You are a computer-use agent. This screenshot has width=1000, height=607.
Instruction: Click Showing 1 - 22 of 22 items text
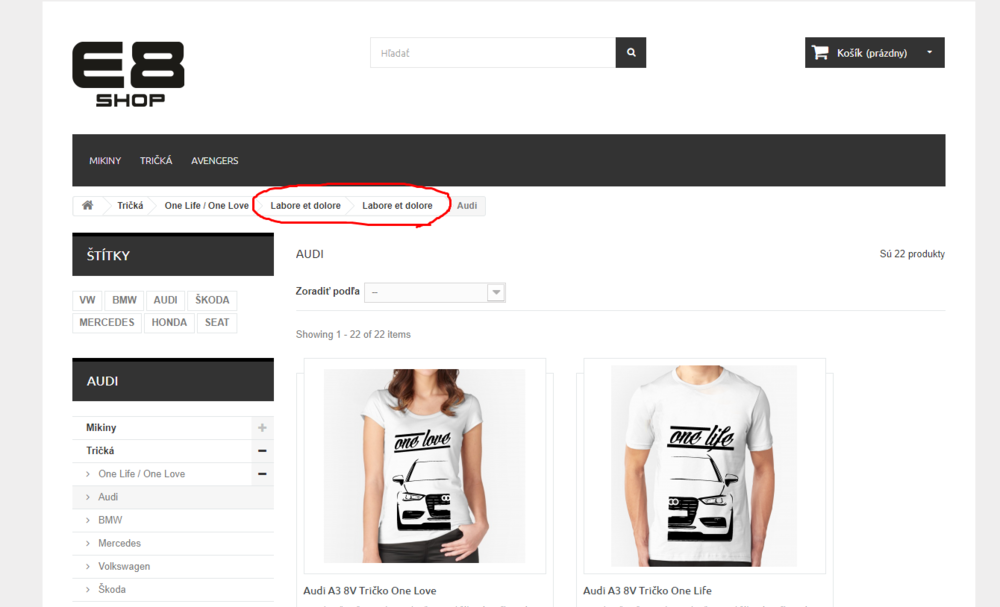tap(353, 334)
